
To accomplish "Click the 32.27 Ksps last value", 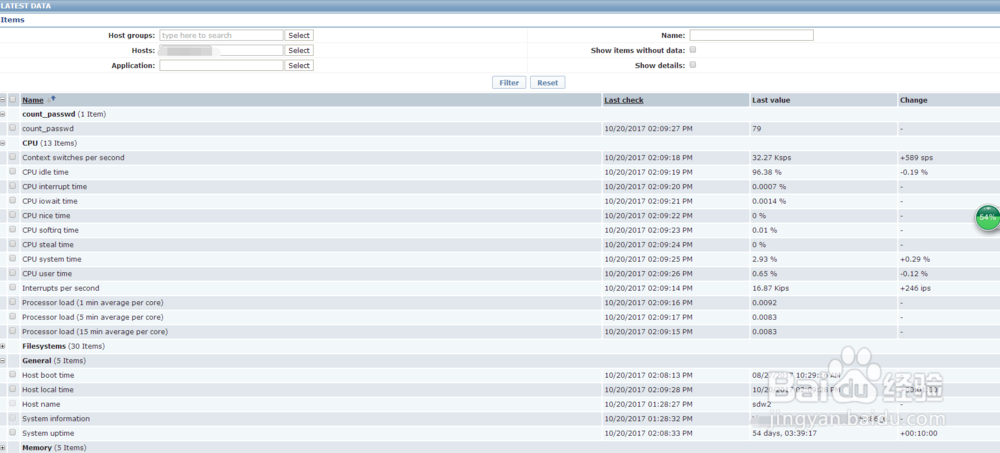I will 772,158.
